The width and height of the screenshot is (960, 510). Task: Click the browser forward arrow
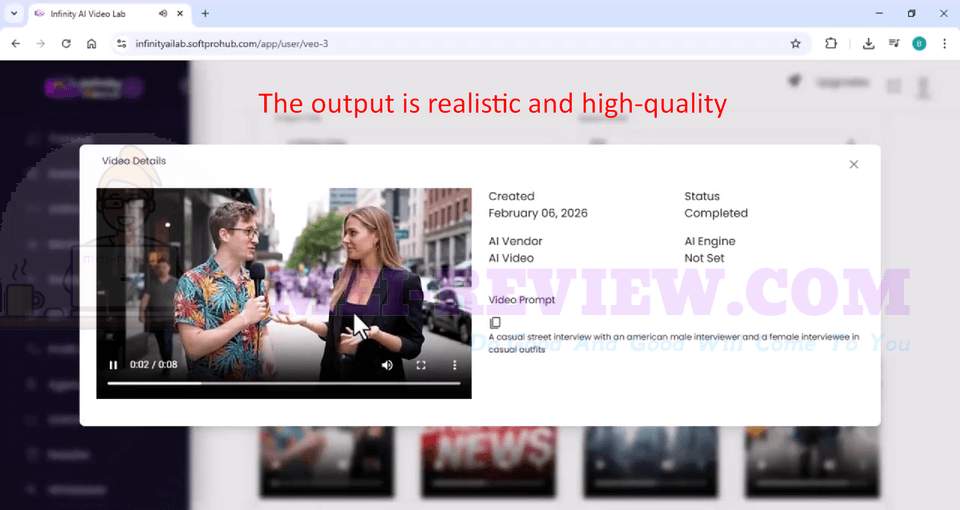[x=40, y=43]
